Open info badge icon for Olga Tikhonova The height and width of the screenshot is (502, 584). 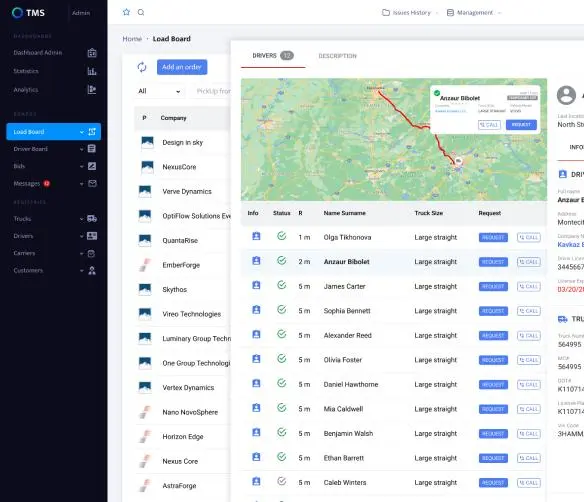click(x=256, y=236)
